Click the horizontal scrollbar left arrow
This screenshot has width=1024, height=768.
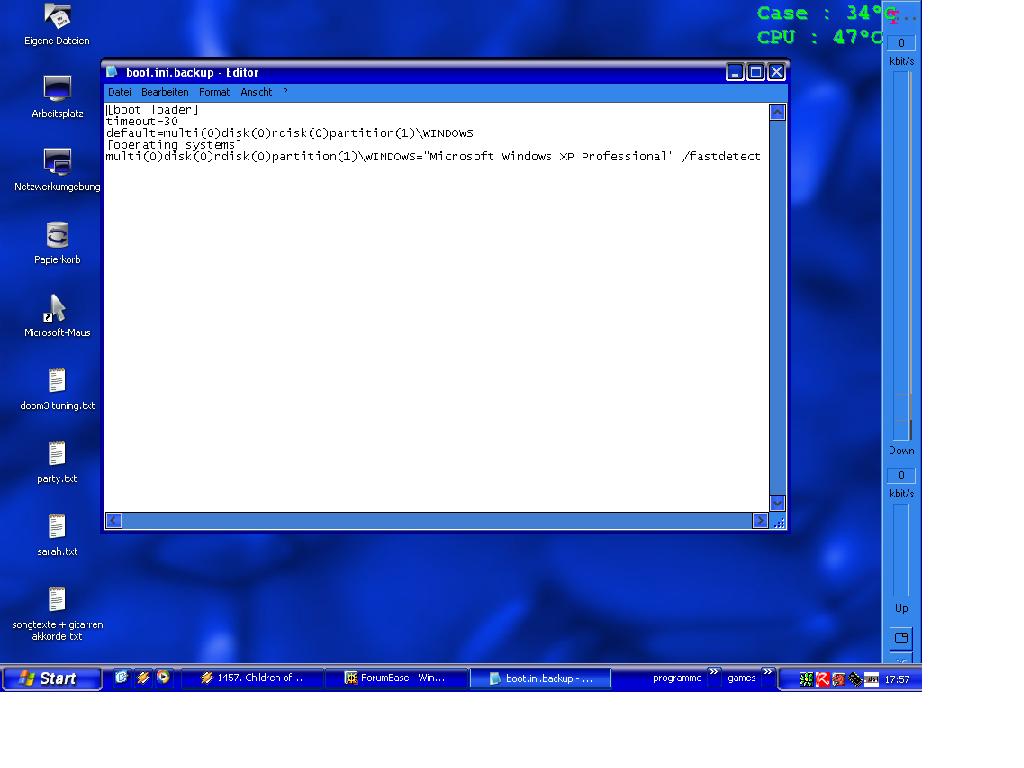coord(114,520)
